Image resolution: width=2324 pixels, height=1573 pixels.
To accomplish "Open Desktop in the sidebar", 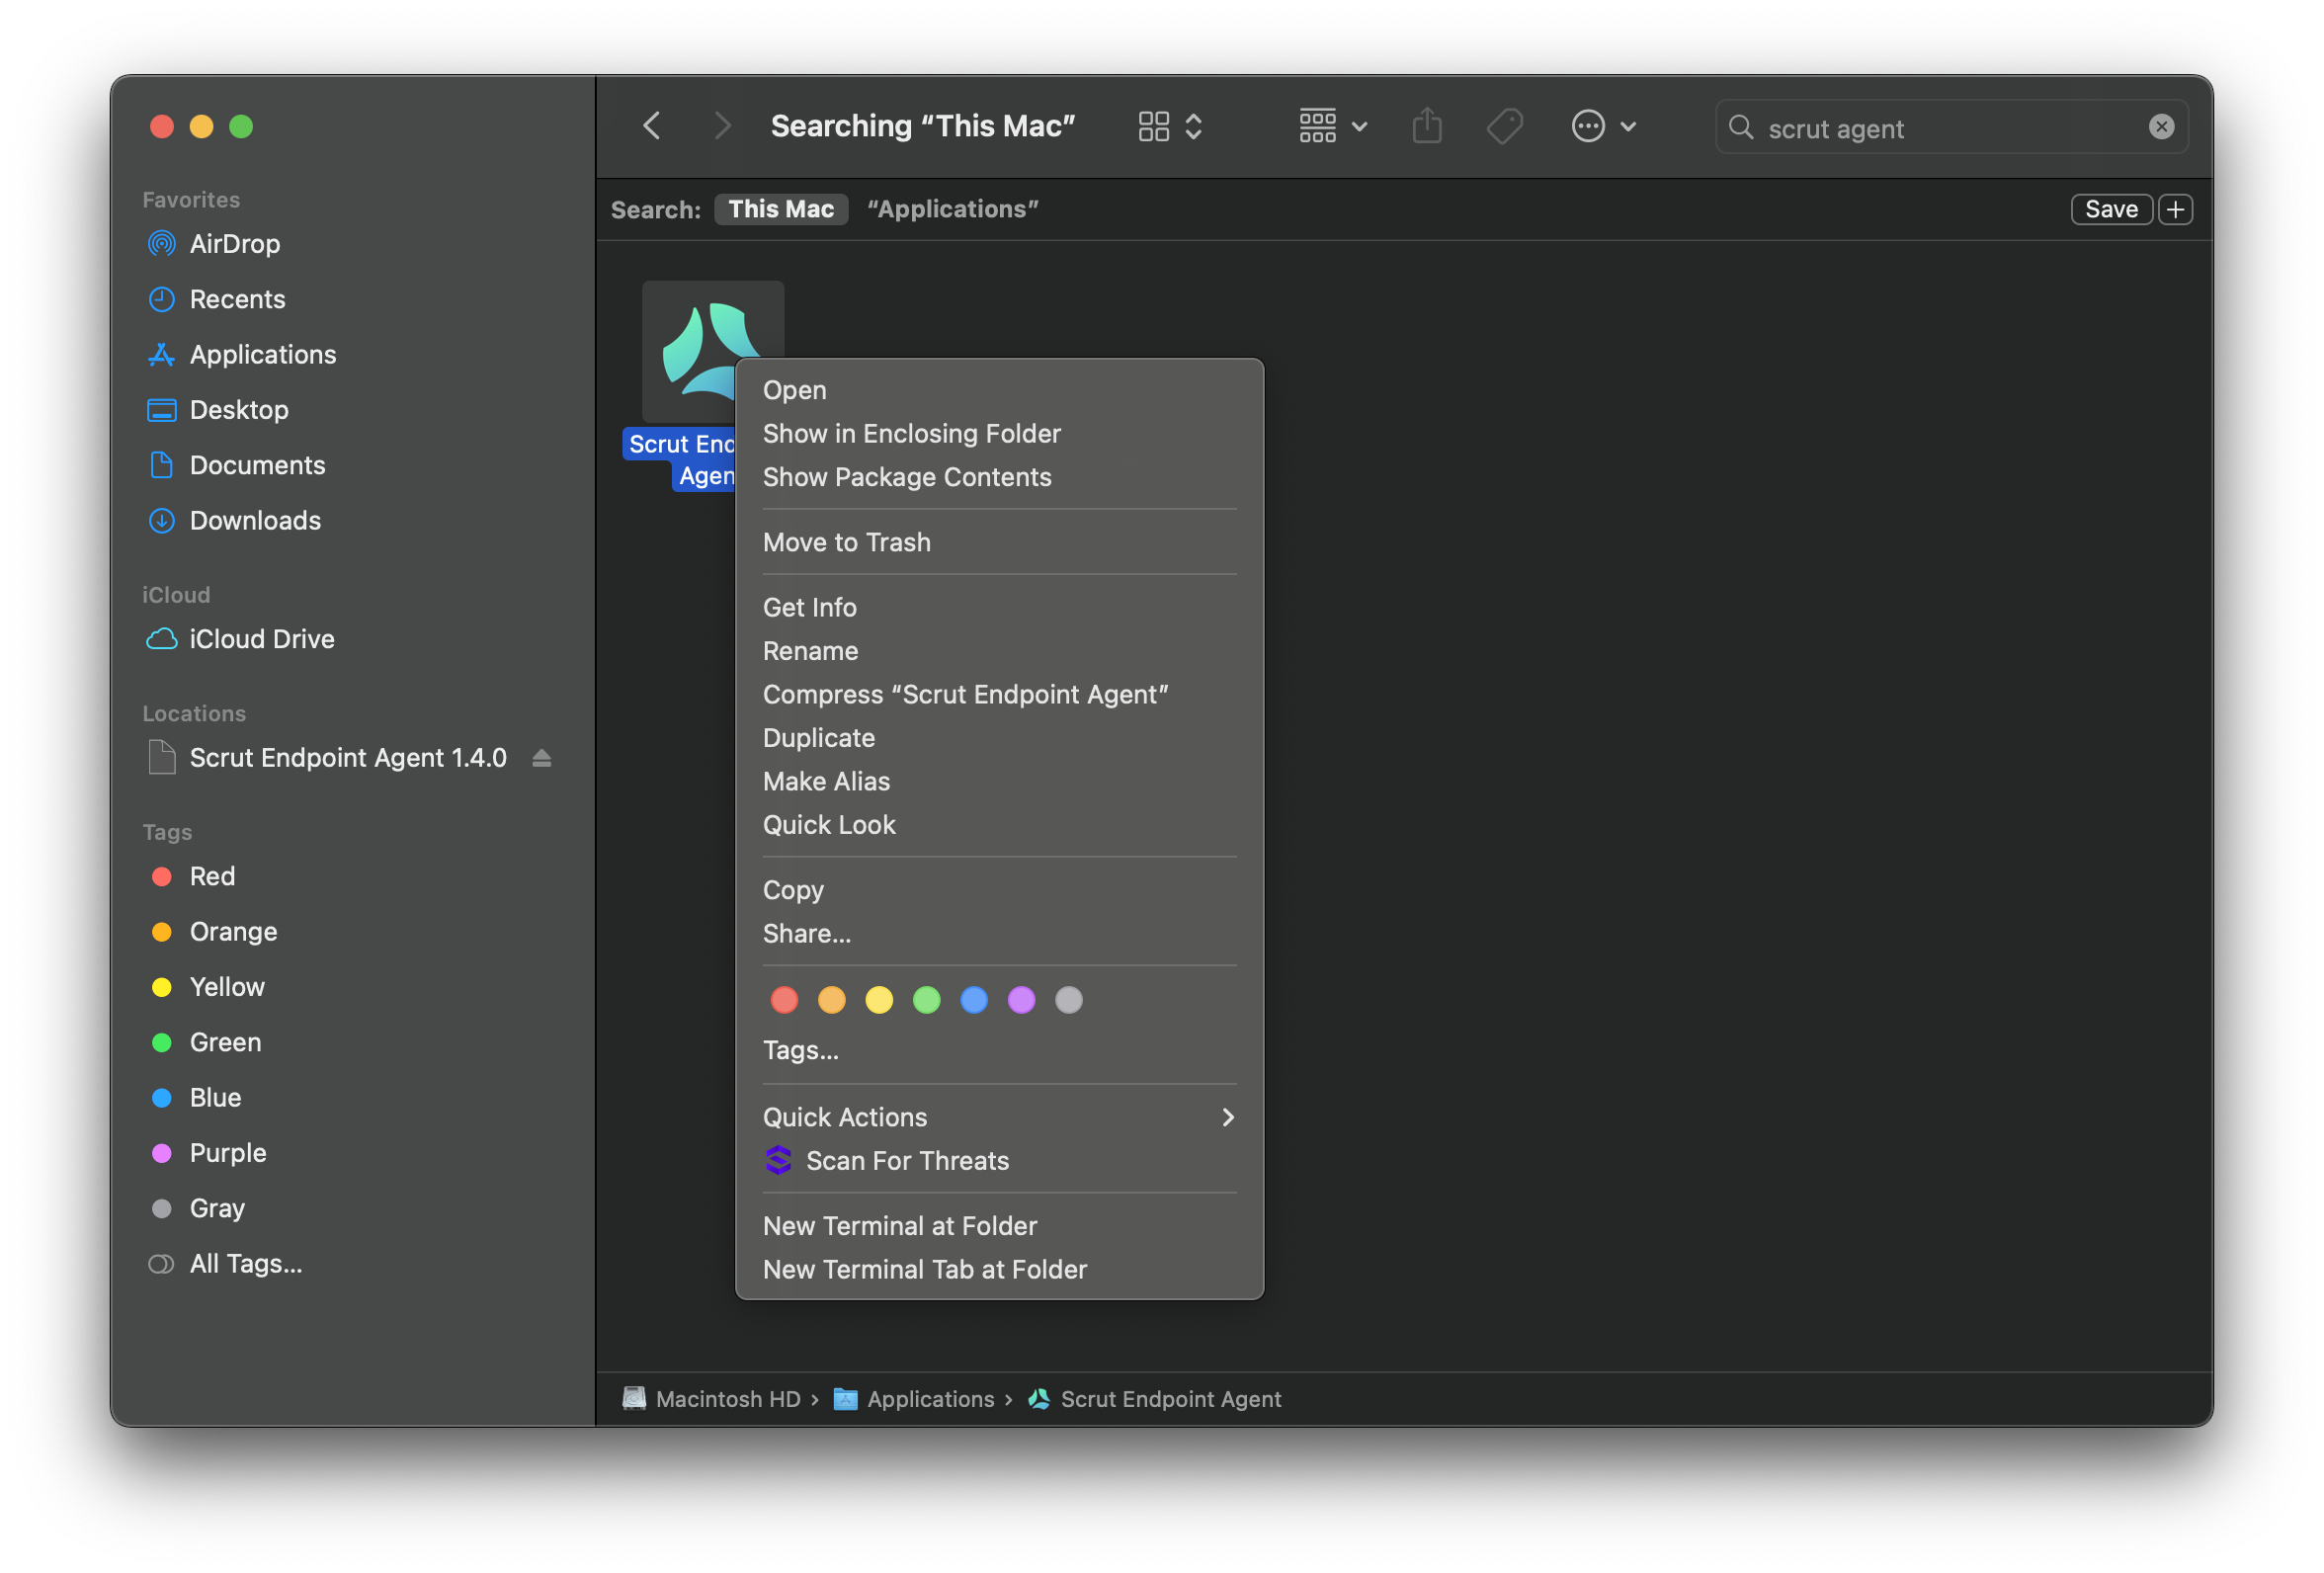I will [217, 410].
